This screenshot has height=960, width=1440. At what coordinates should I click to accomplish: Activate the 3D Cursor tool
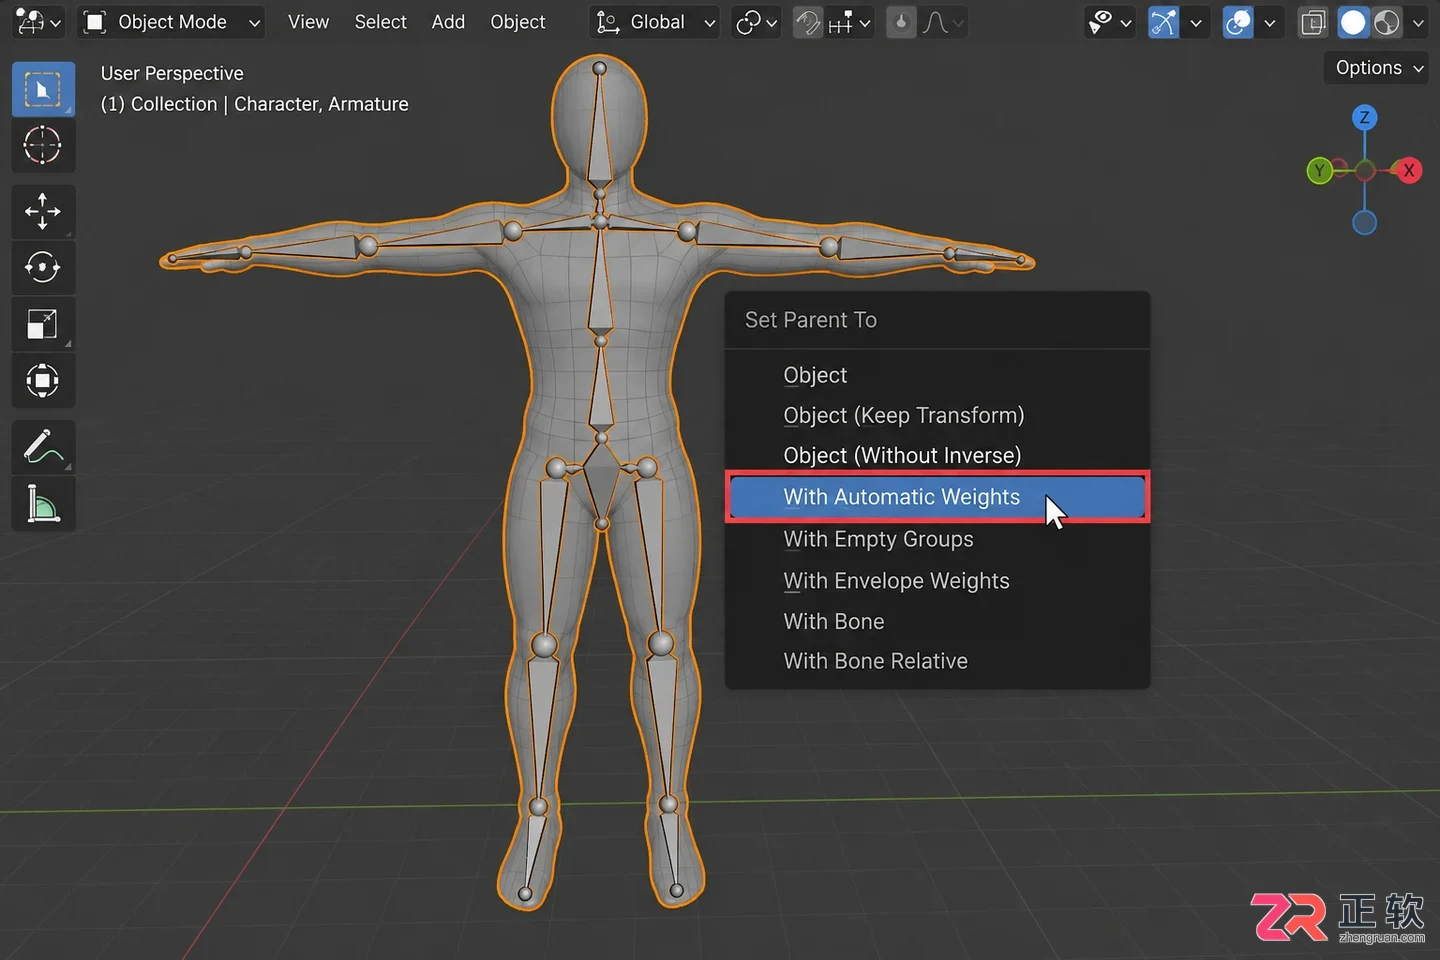click(x=43, y=146)
